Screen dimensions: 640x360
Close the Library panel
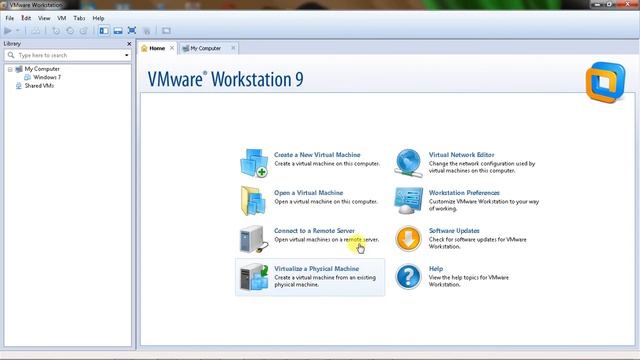(x=129, y=44)
